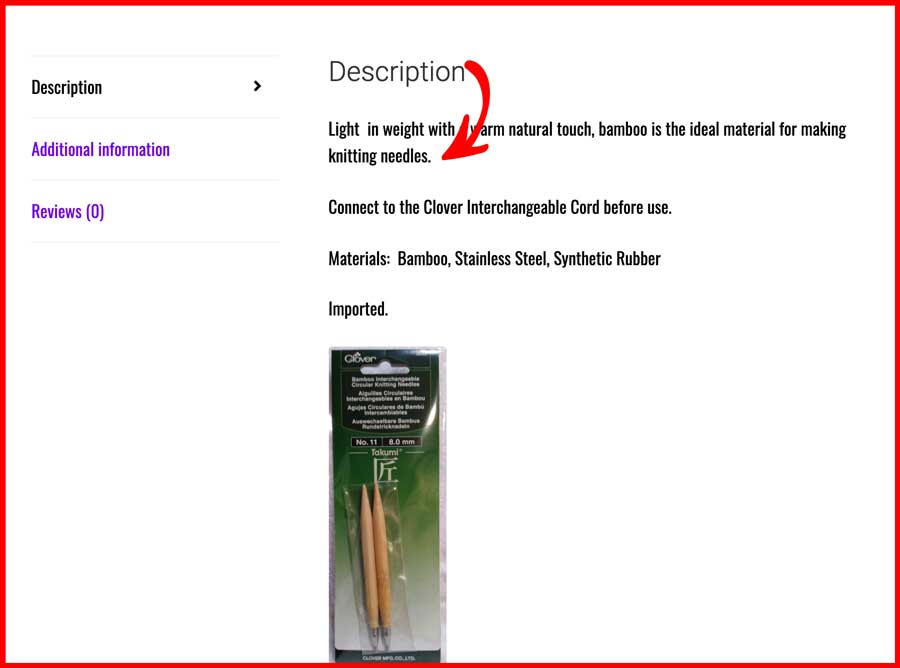The height and width of the screenshot is (668, 900).
Task: Open the Clover needle package image
Action: (387, 505)
